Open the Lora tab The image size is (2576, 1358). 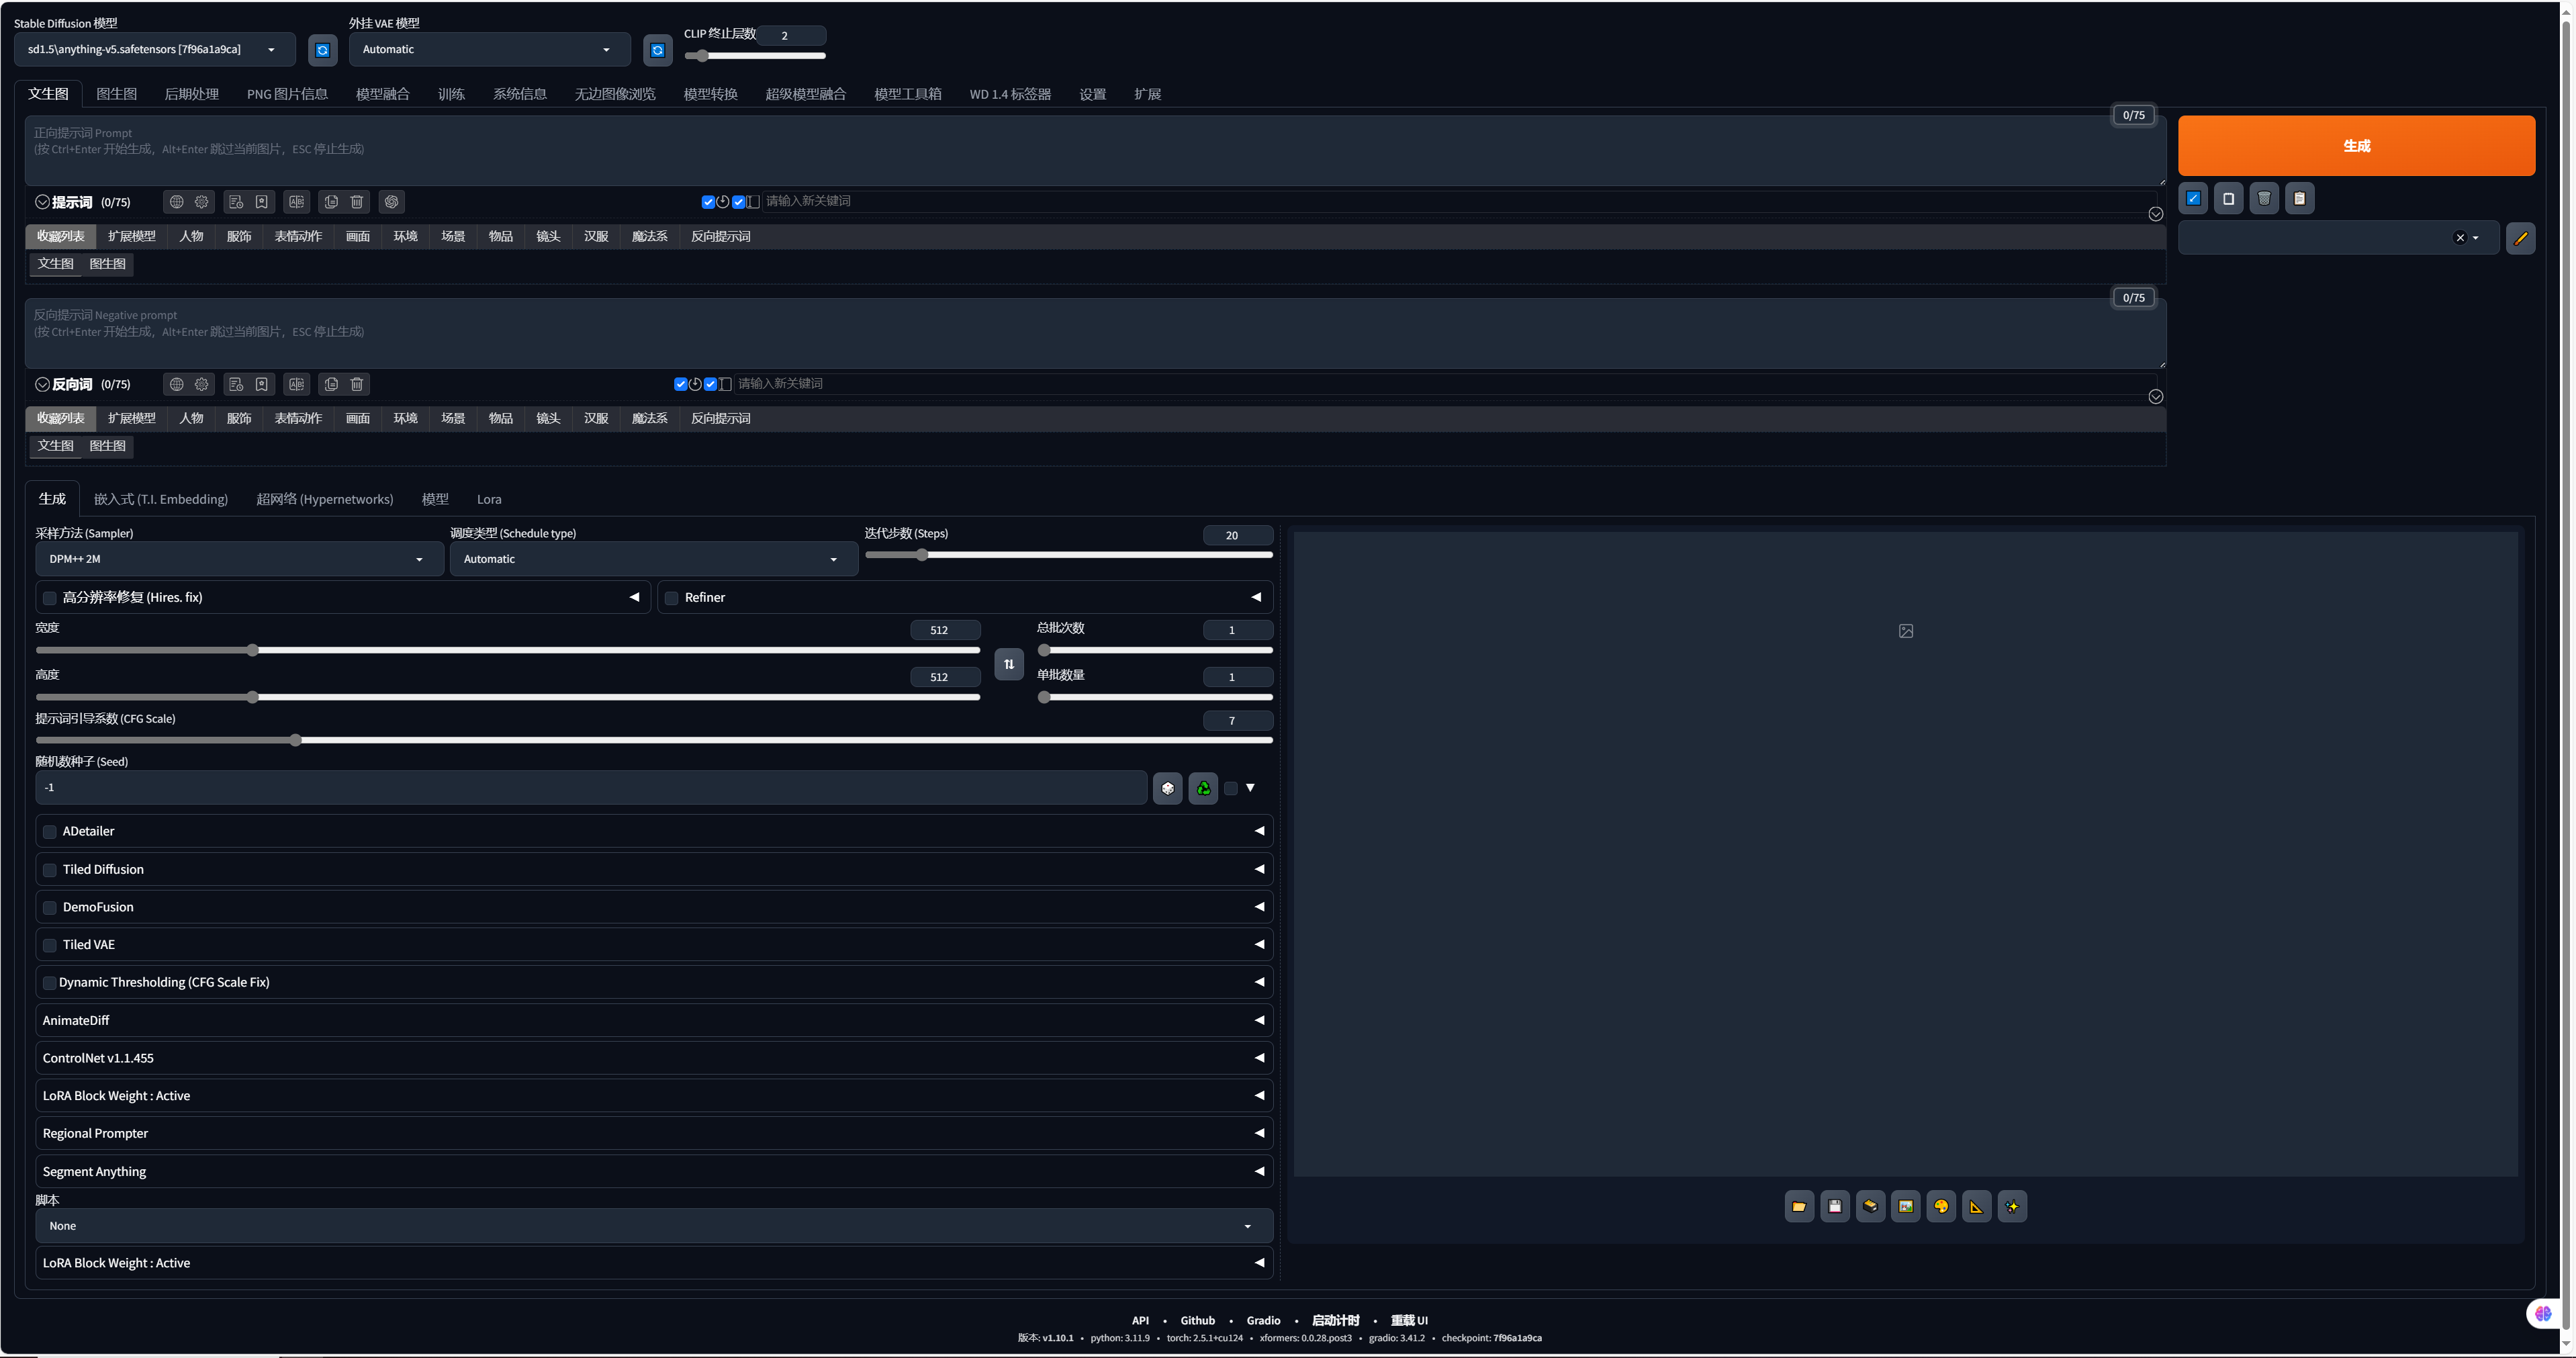point(489,499)
